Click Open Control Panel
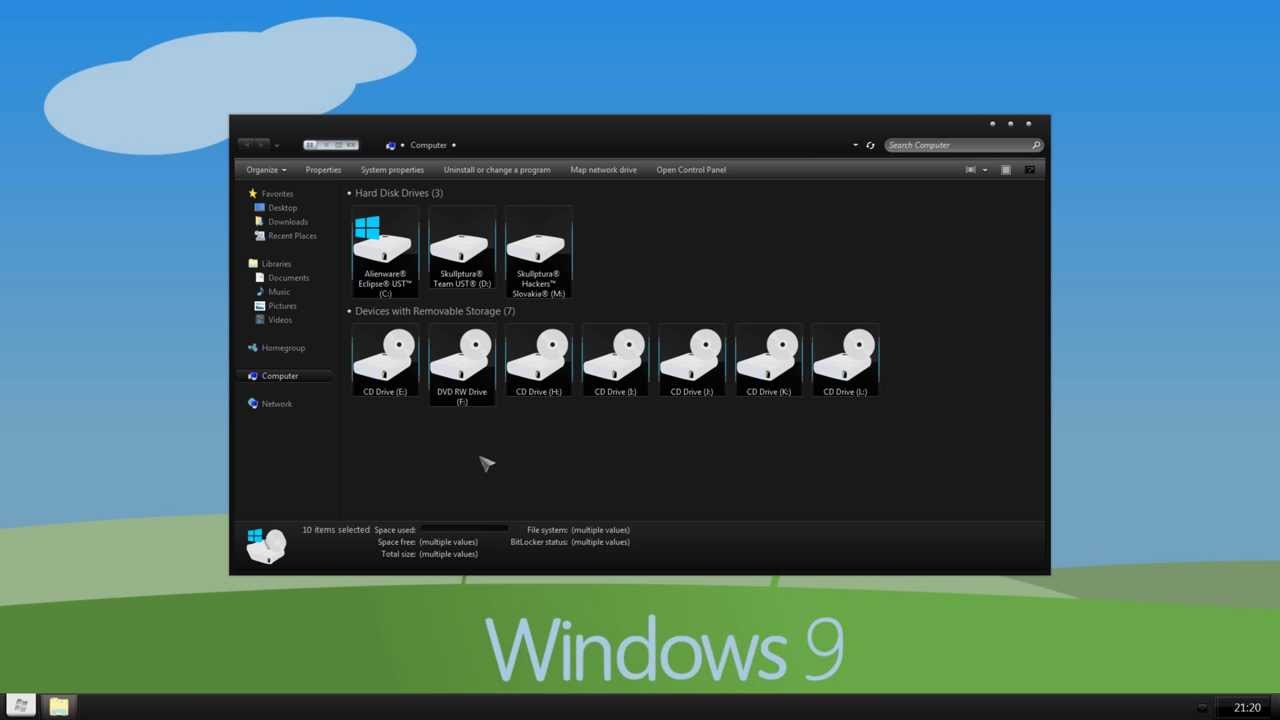 point(691,170)
